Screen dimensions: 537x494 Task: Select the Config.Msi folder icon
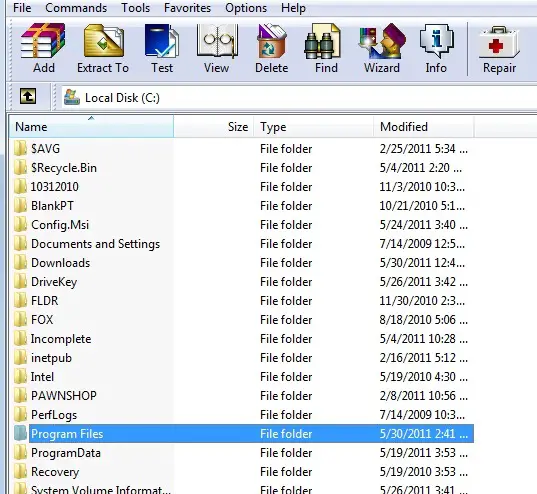[21, 224]
